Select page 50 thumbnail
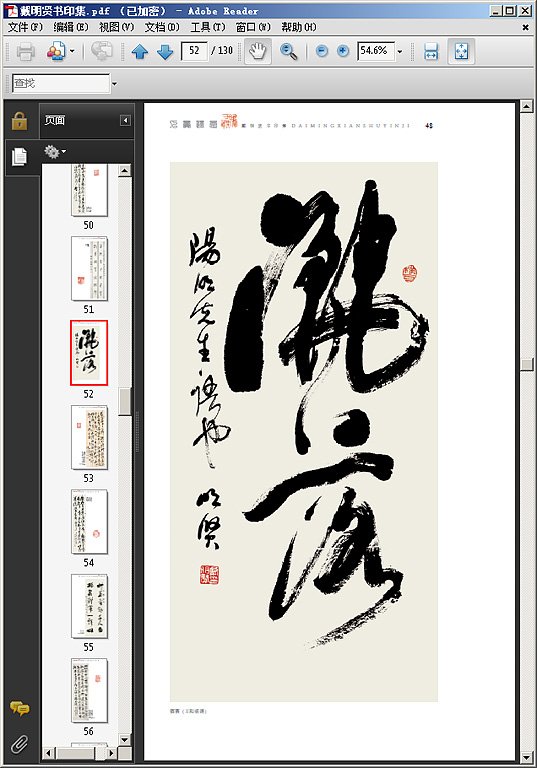Image resolution: width=537 pixels, height=768 pixels. [89, 190]
